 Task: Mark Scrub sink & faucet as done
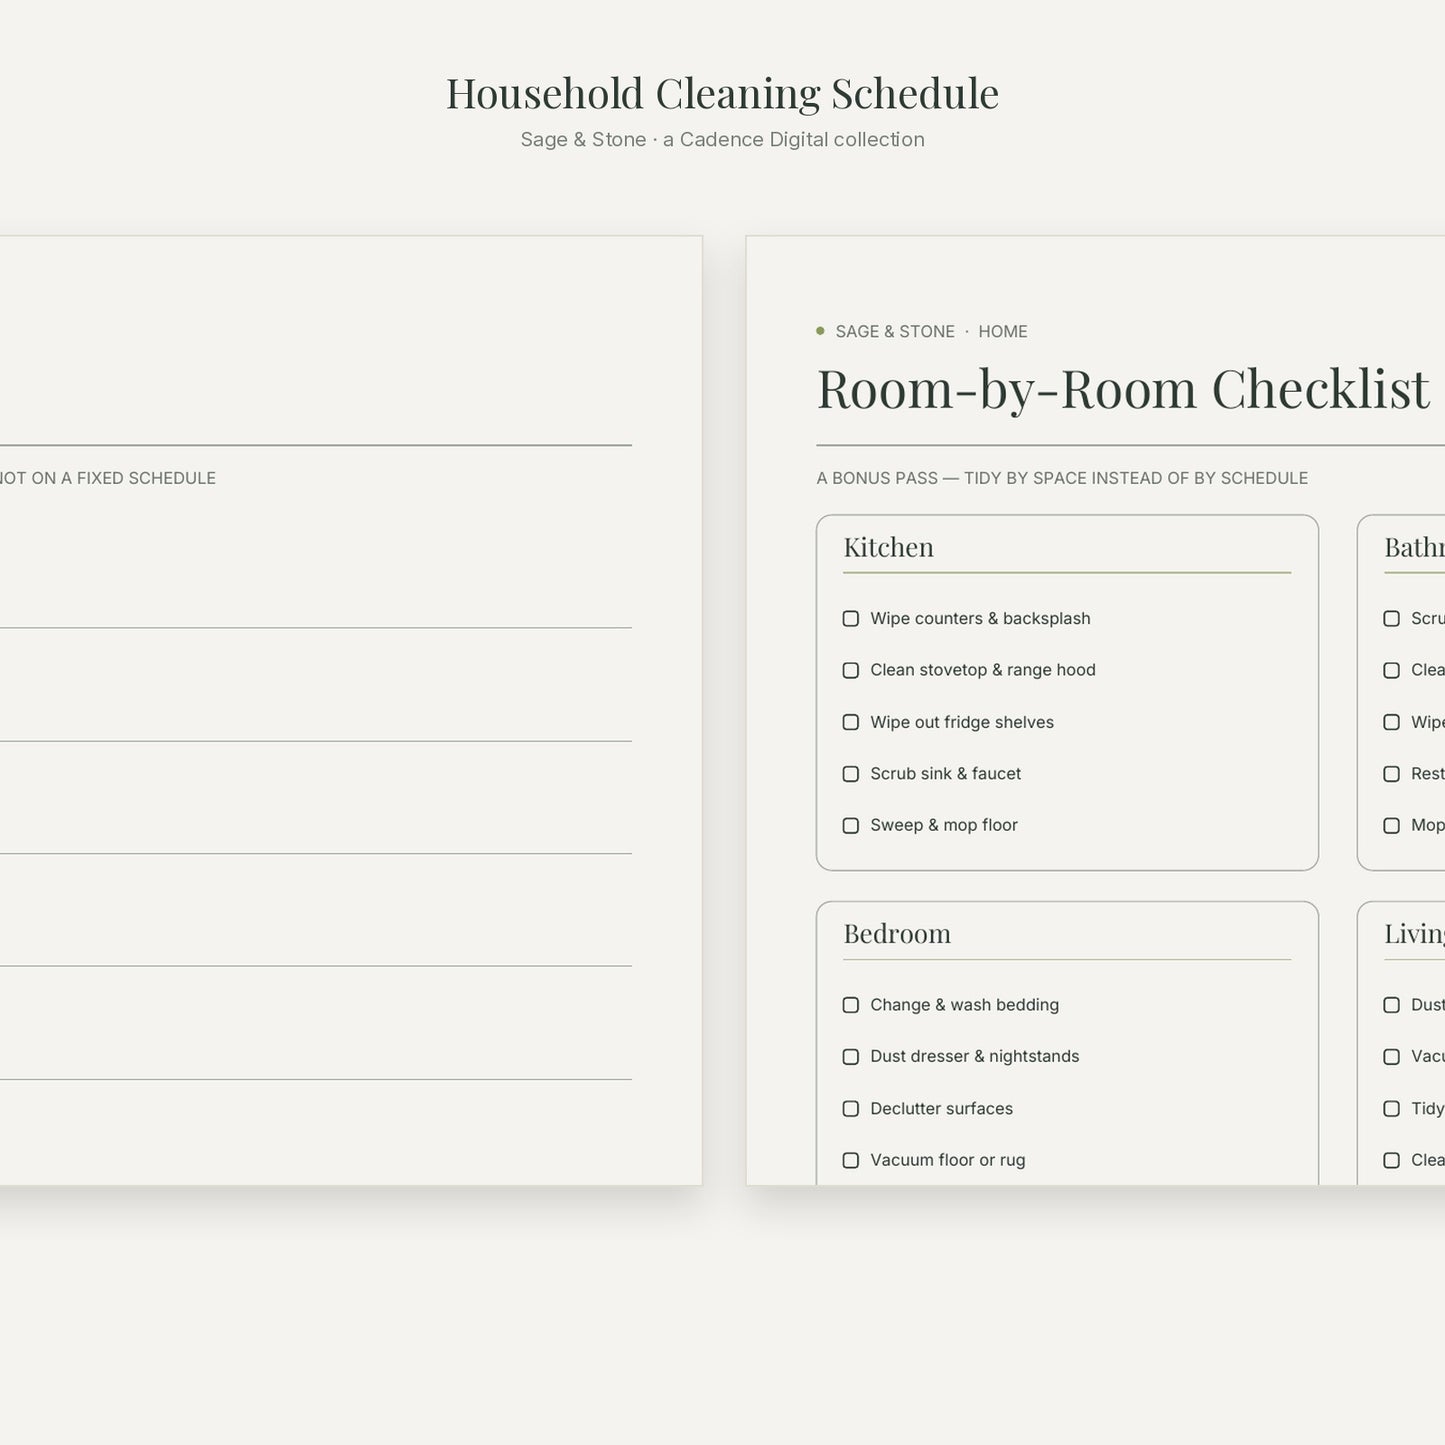851,774
